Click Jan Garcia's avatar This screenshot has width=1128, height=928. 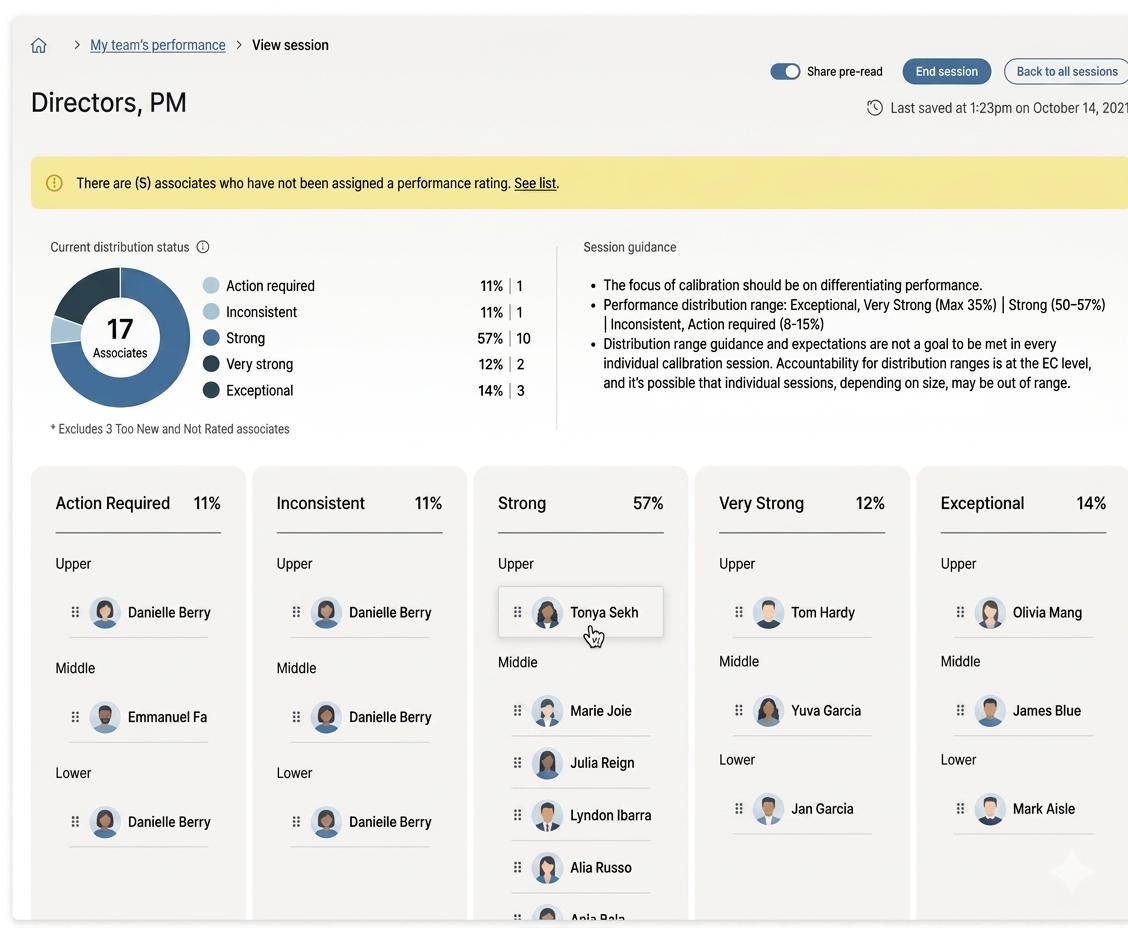pyautogui.click(x=768, y=809)
